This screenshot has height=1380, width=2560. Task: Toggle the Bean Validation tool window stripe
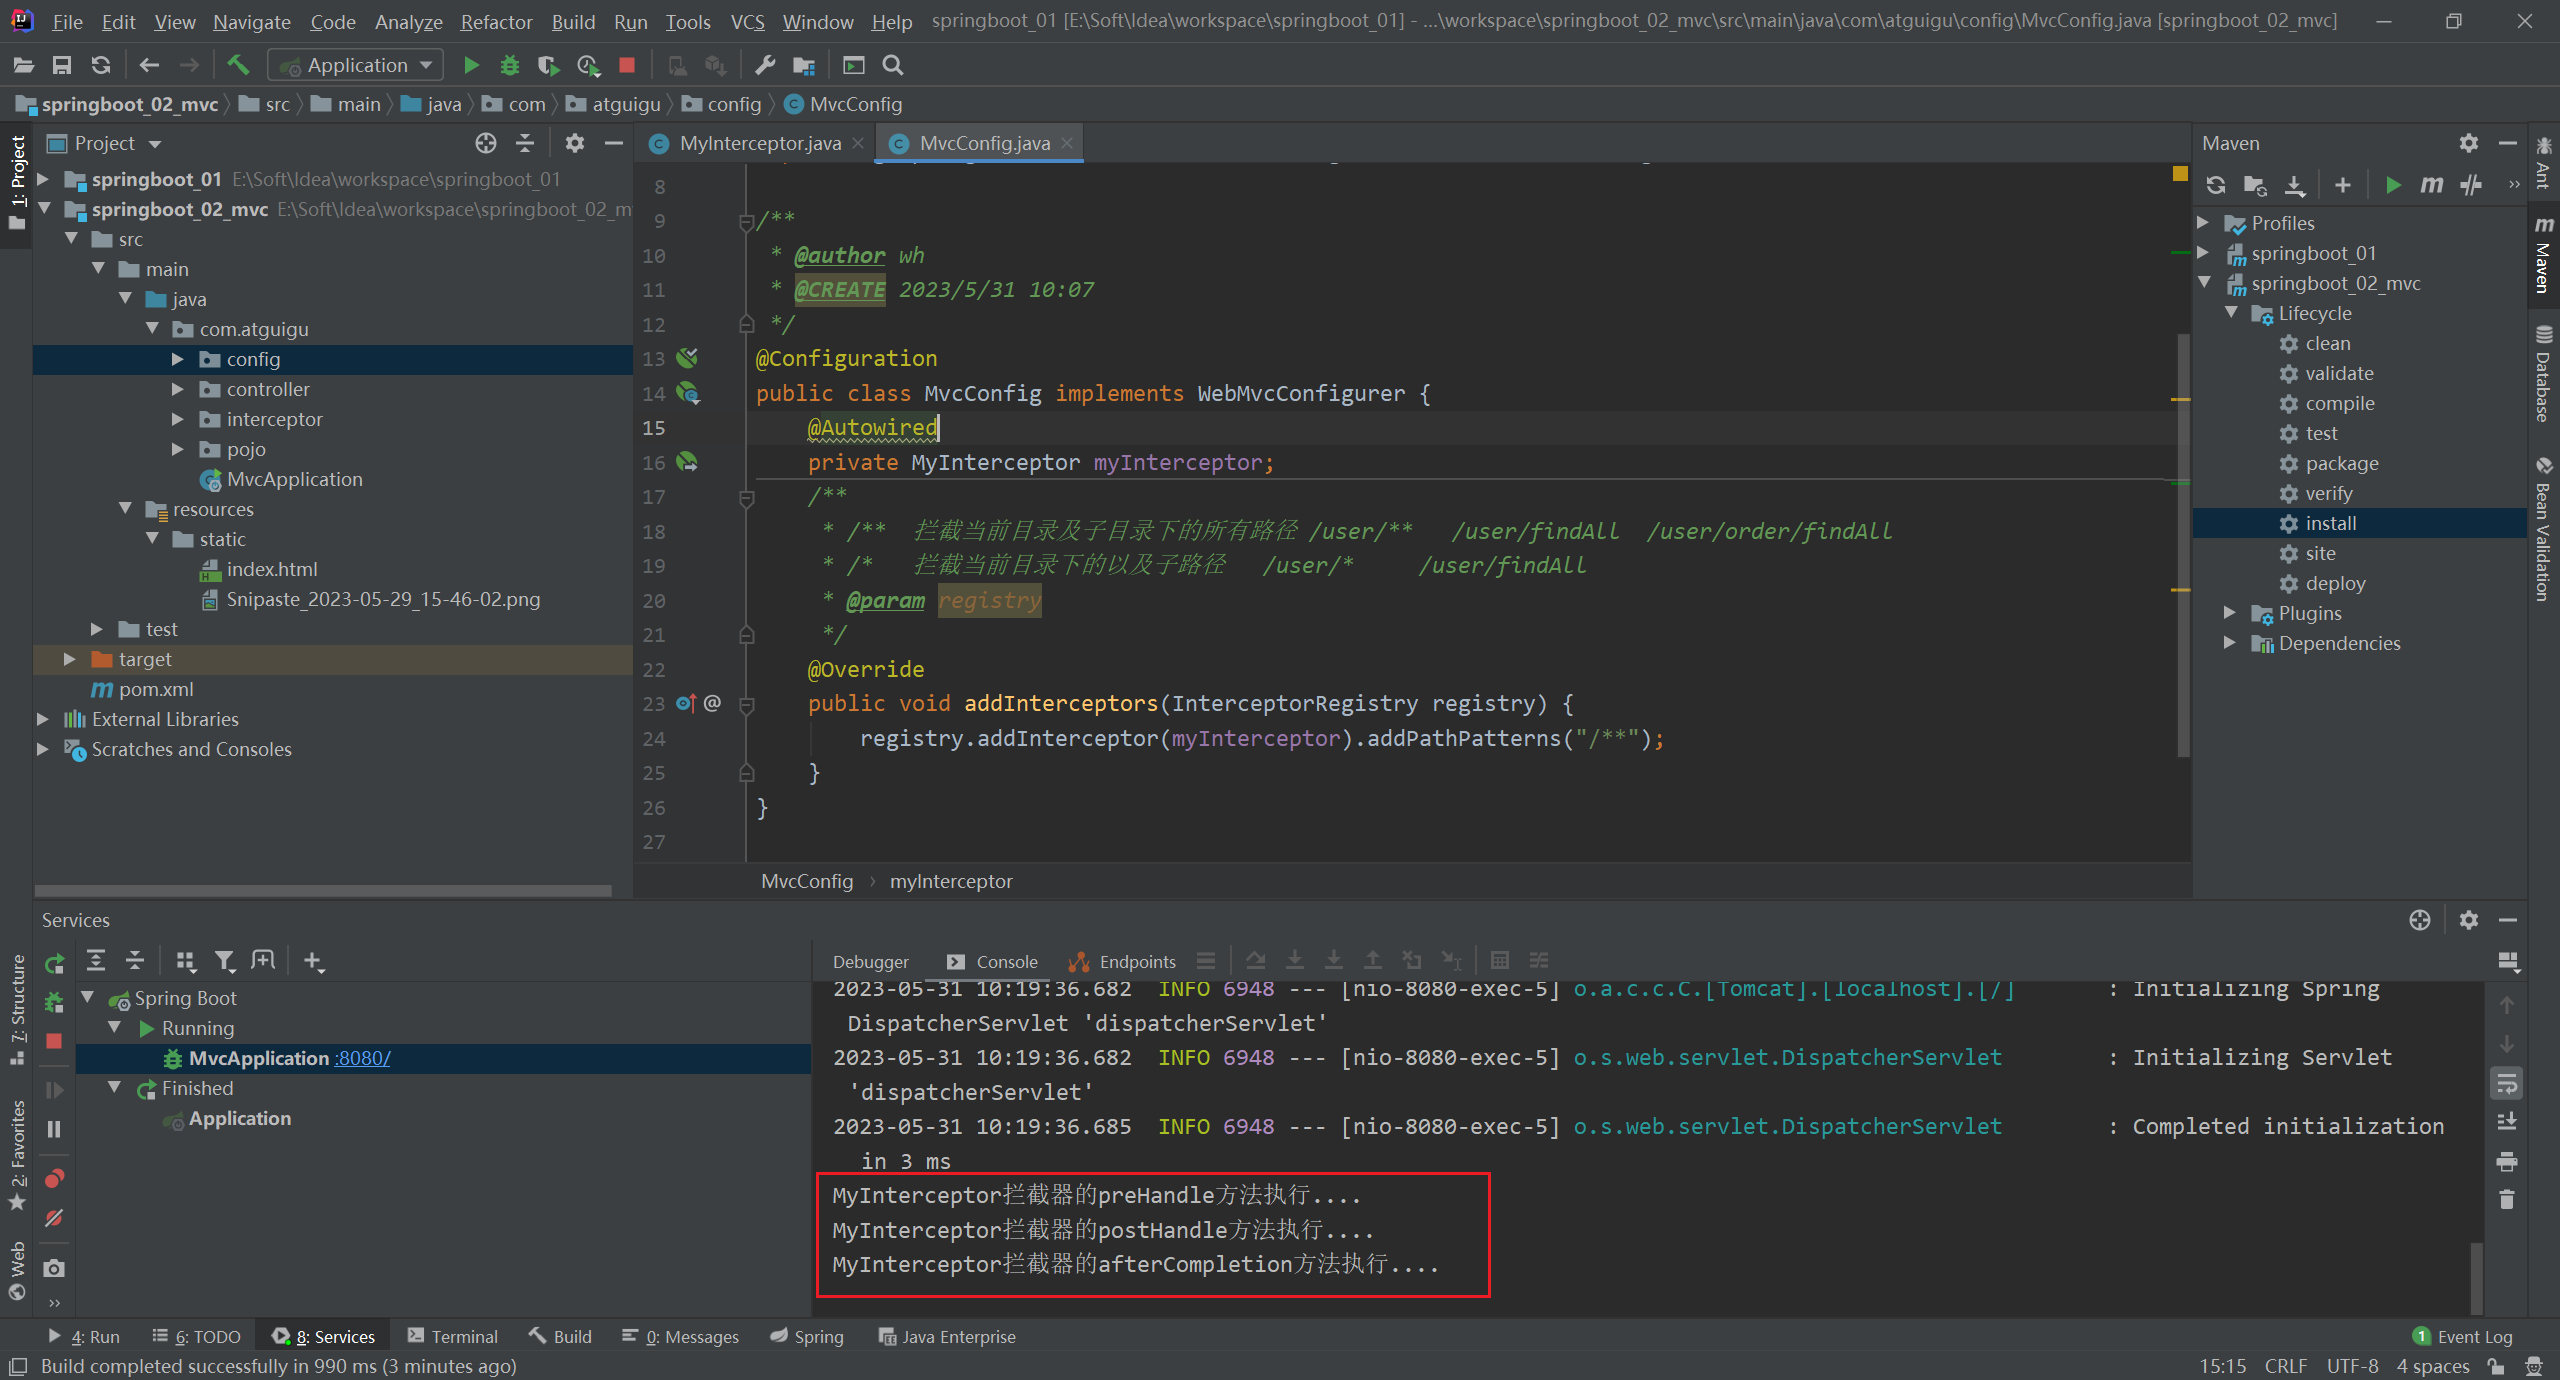(2543, 530)
